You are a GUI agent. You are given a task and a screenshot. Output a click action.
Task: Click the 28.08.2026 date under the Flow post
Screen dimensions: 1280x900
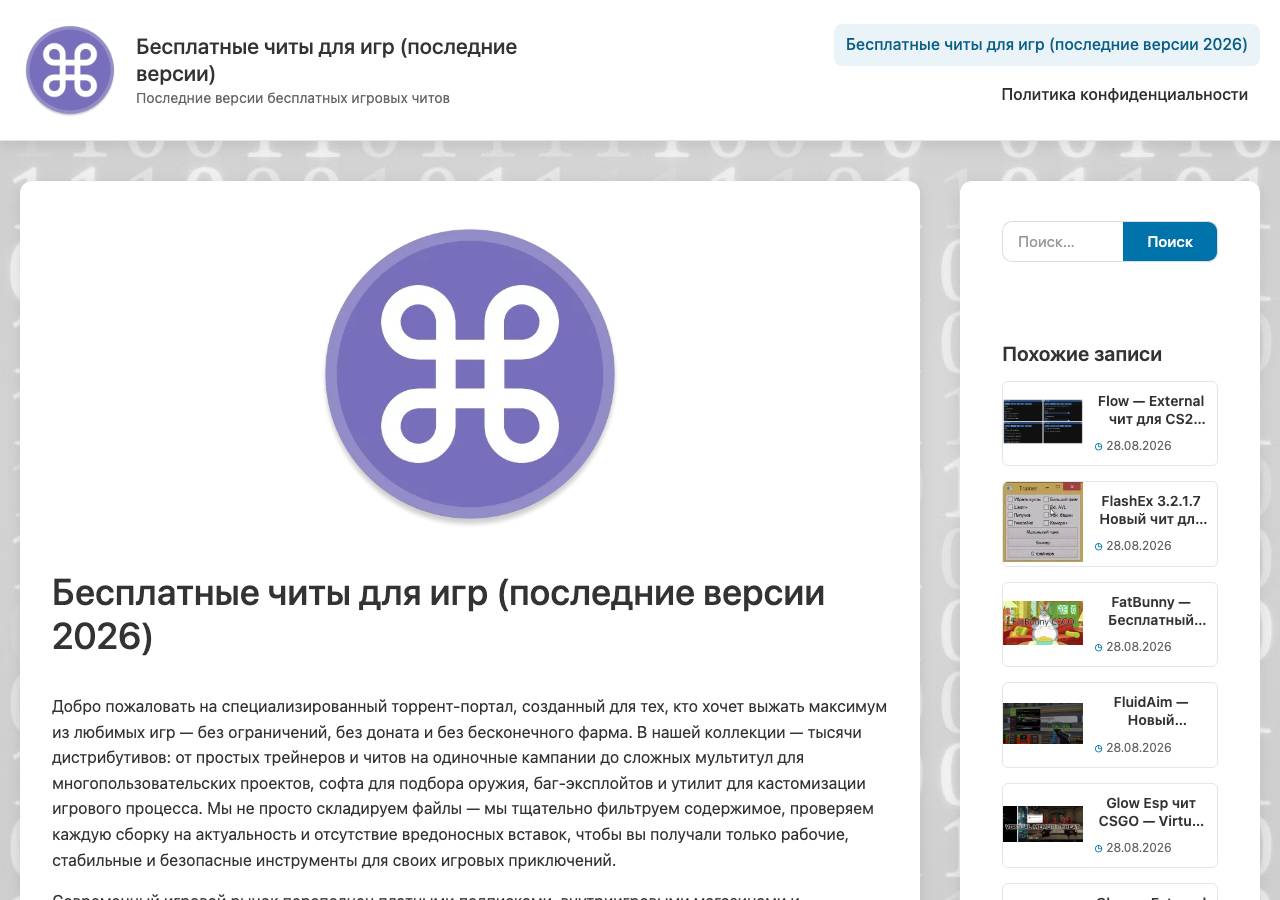(x=1139, y=446)
